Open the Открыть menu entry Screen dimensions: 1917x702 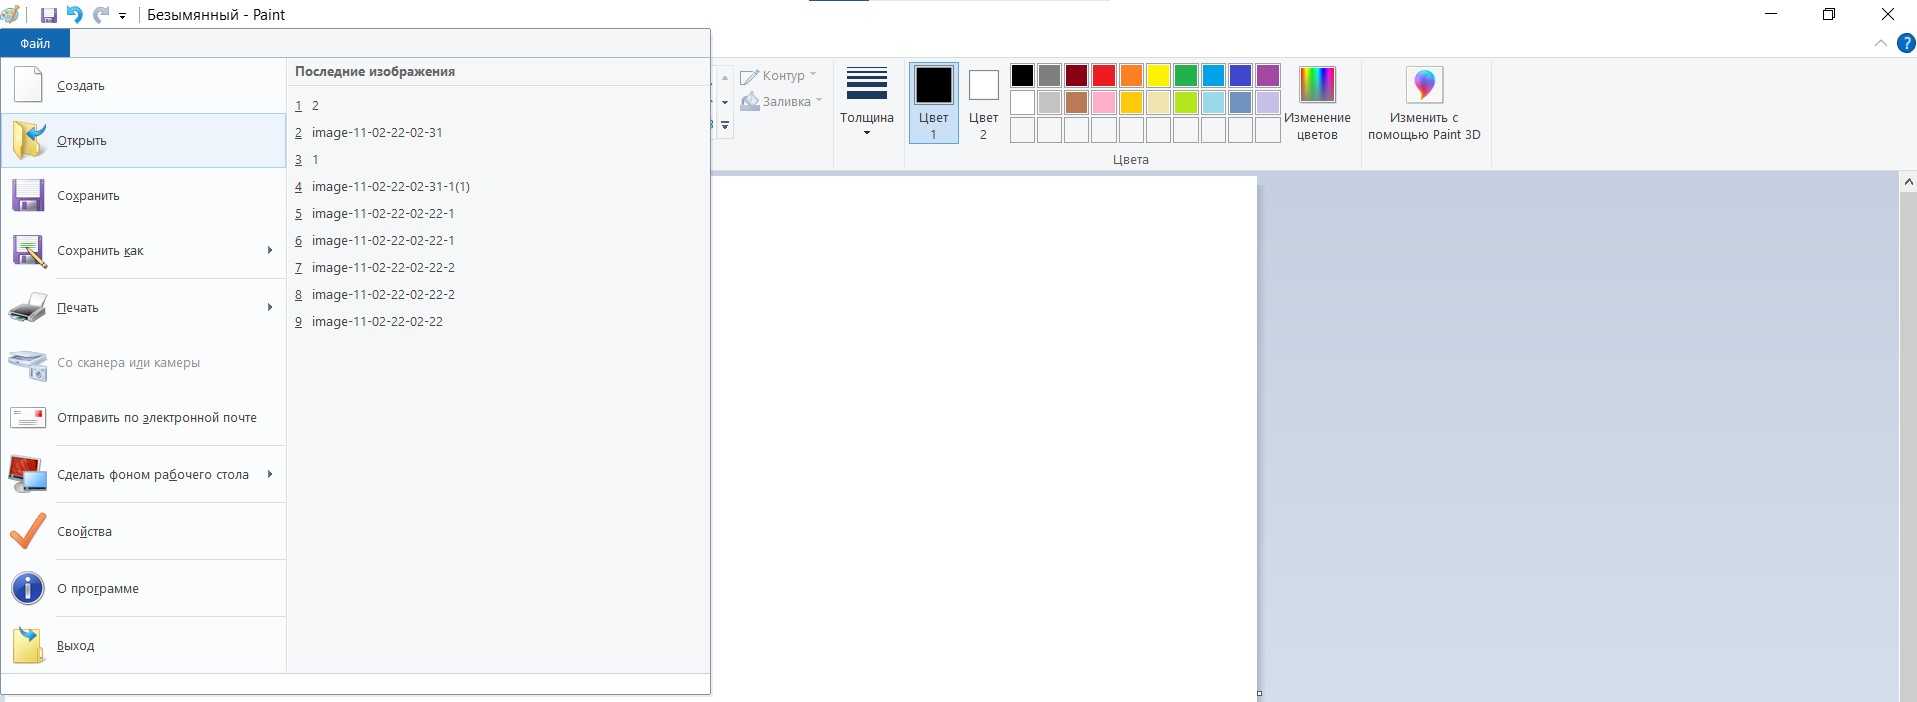(82, 141)
